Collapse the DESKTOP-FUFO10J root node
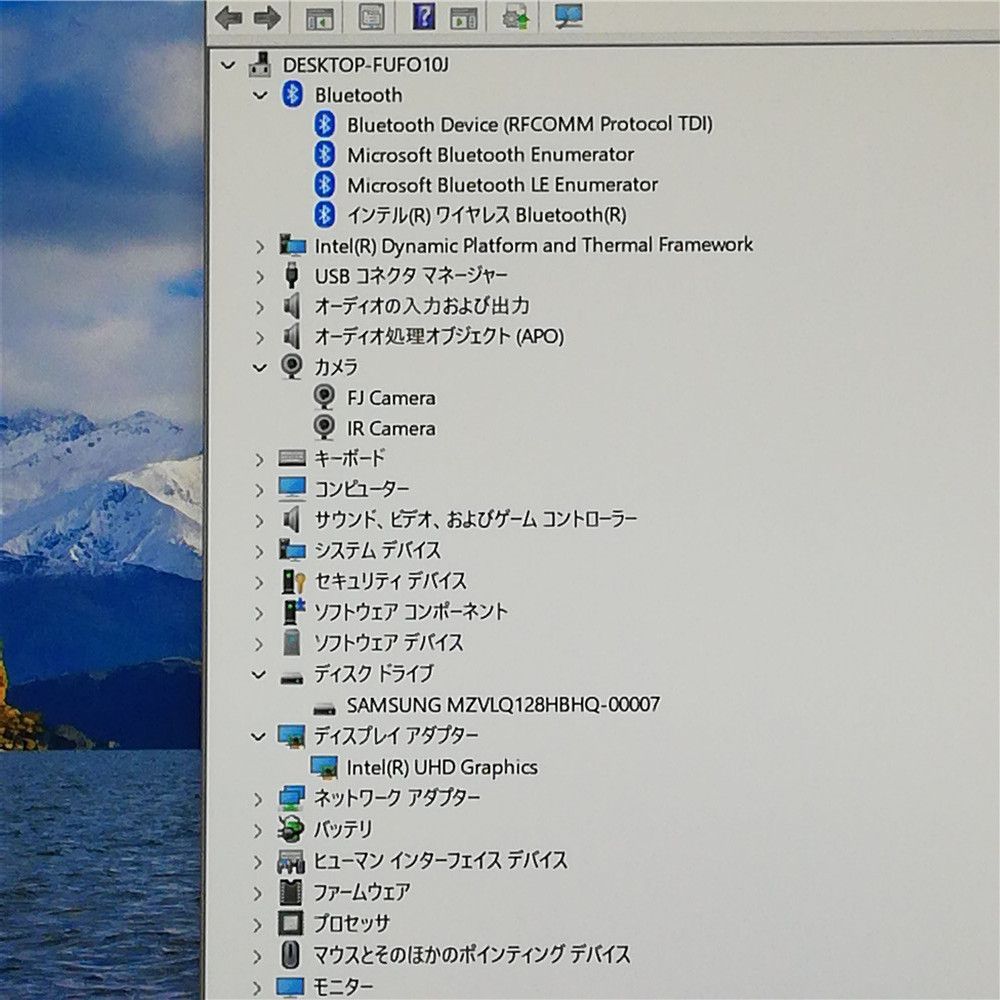Screen dimensions: 1000x1000 228,65
